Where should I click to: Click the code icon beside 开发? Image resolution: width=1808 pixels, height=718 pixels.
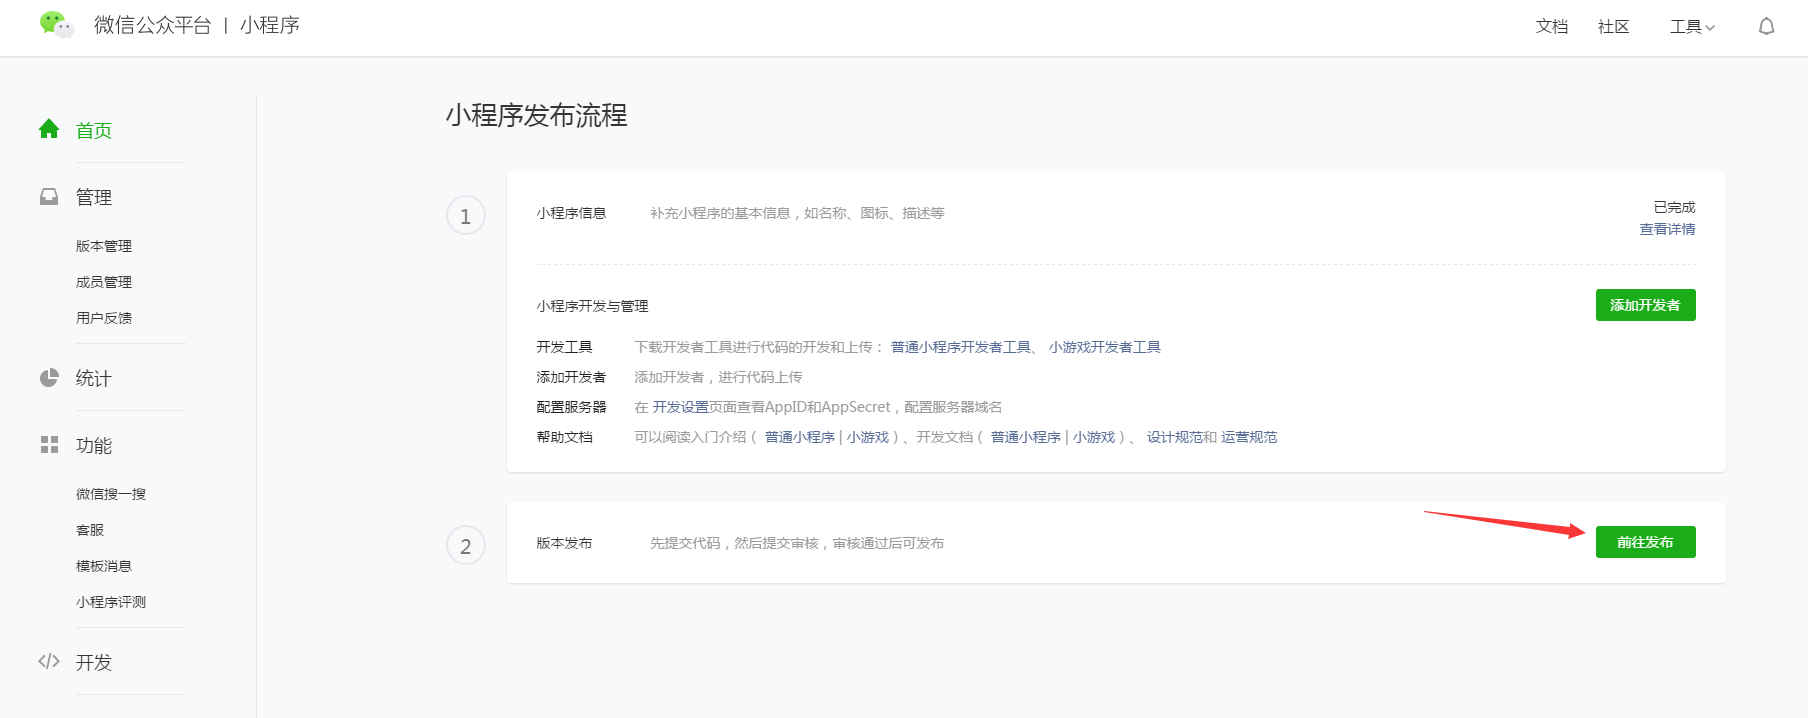(x=49, y=661)
